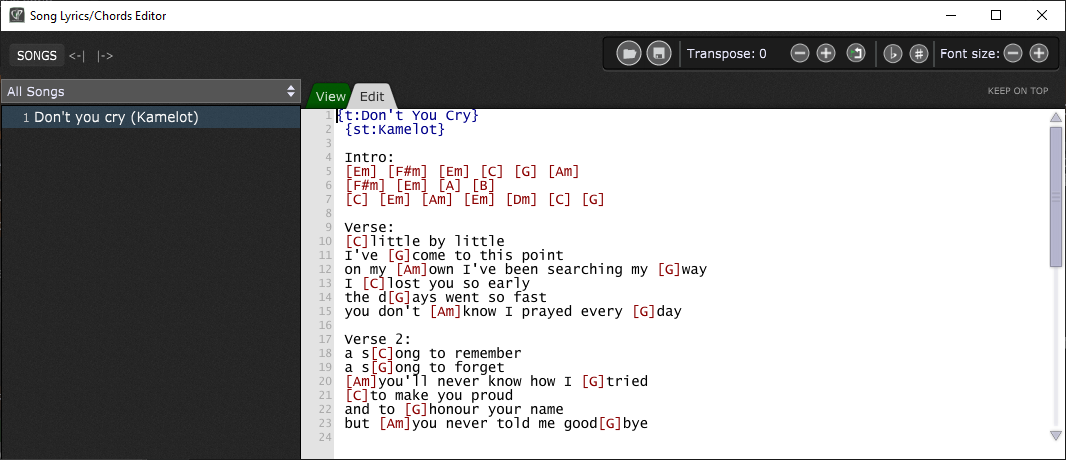Close the Song Lyrics/Chords Editor window
The width and height of the screenshot is (1066, 461).
[x=1042, y=16]
